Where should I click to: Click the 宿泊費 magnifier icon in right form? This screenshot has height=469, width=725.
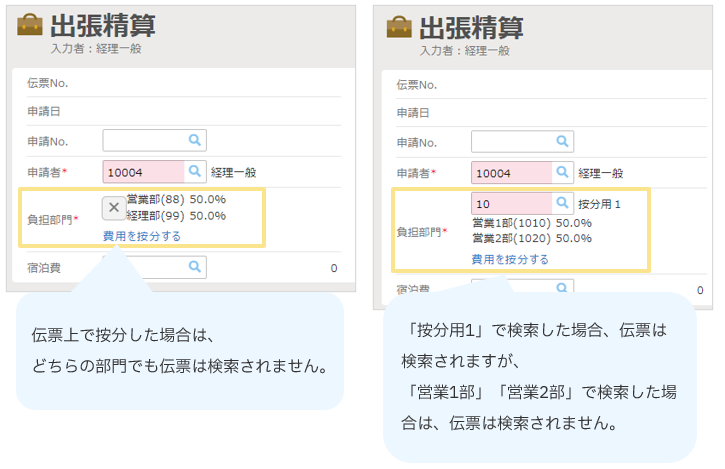[x=564, y=288]
